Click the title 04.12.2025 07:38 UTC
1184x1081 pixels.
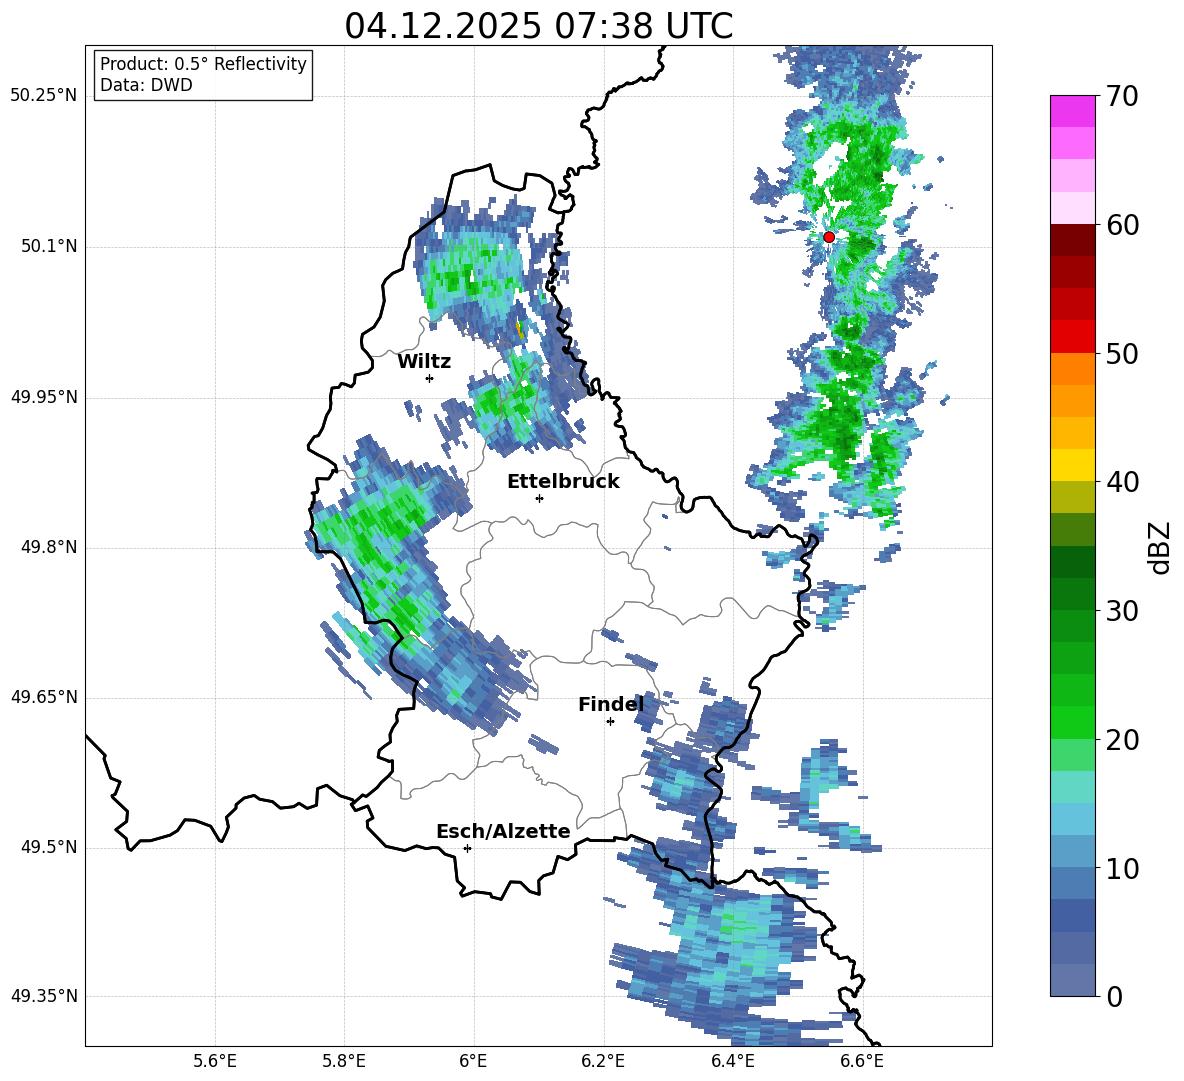coord(538,26)
